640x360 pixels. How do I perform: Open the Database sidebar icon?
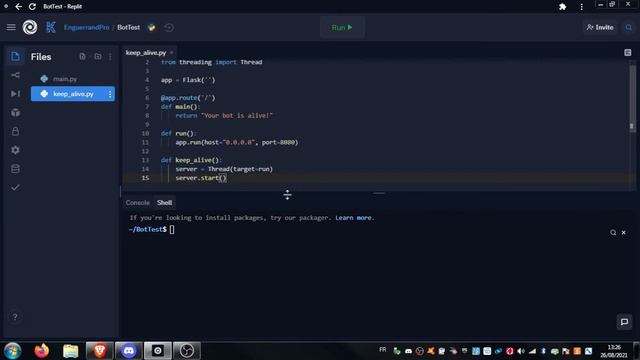click(15, 169)
